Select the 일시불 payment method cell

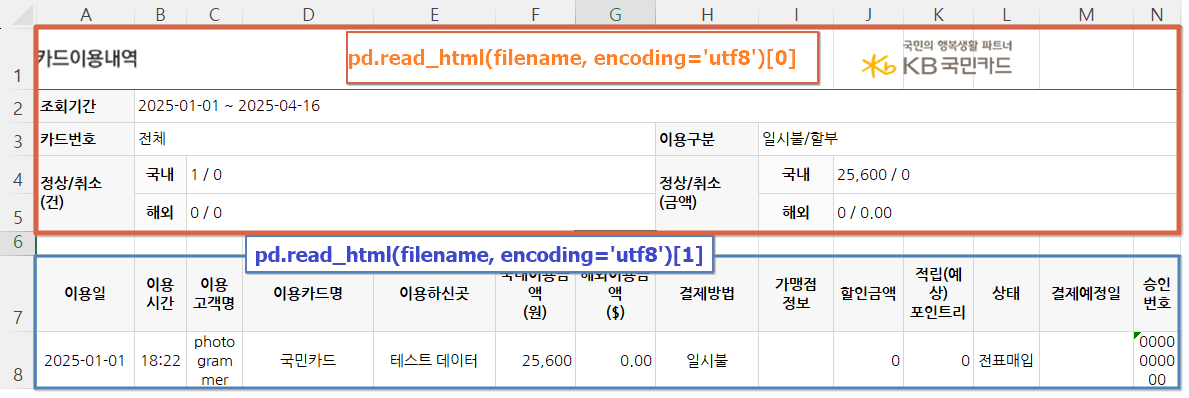707,361
